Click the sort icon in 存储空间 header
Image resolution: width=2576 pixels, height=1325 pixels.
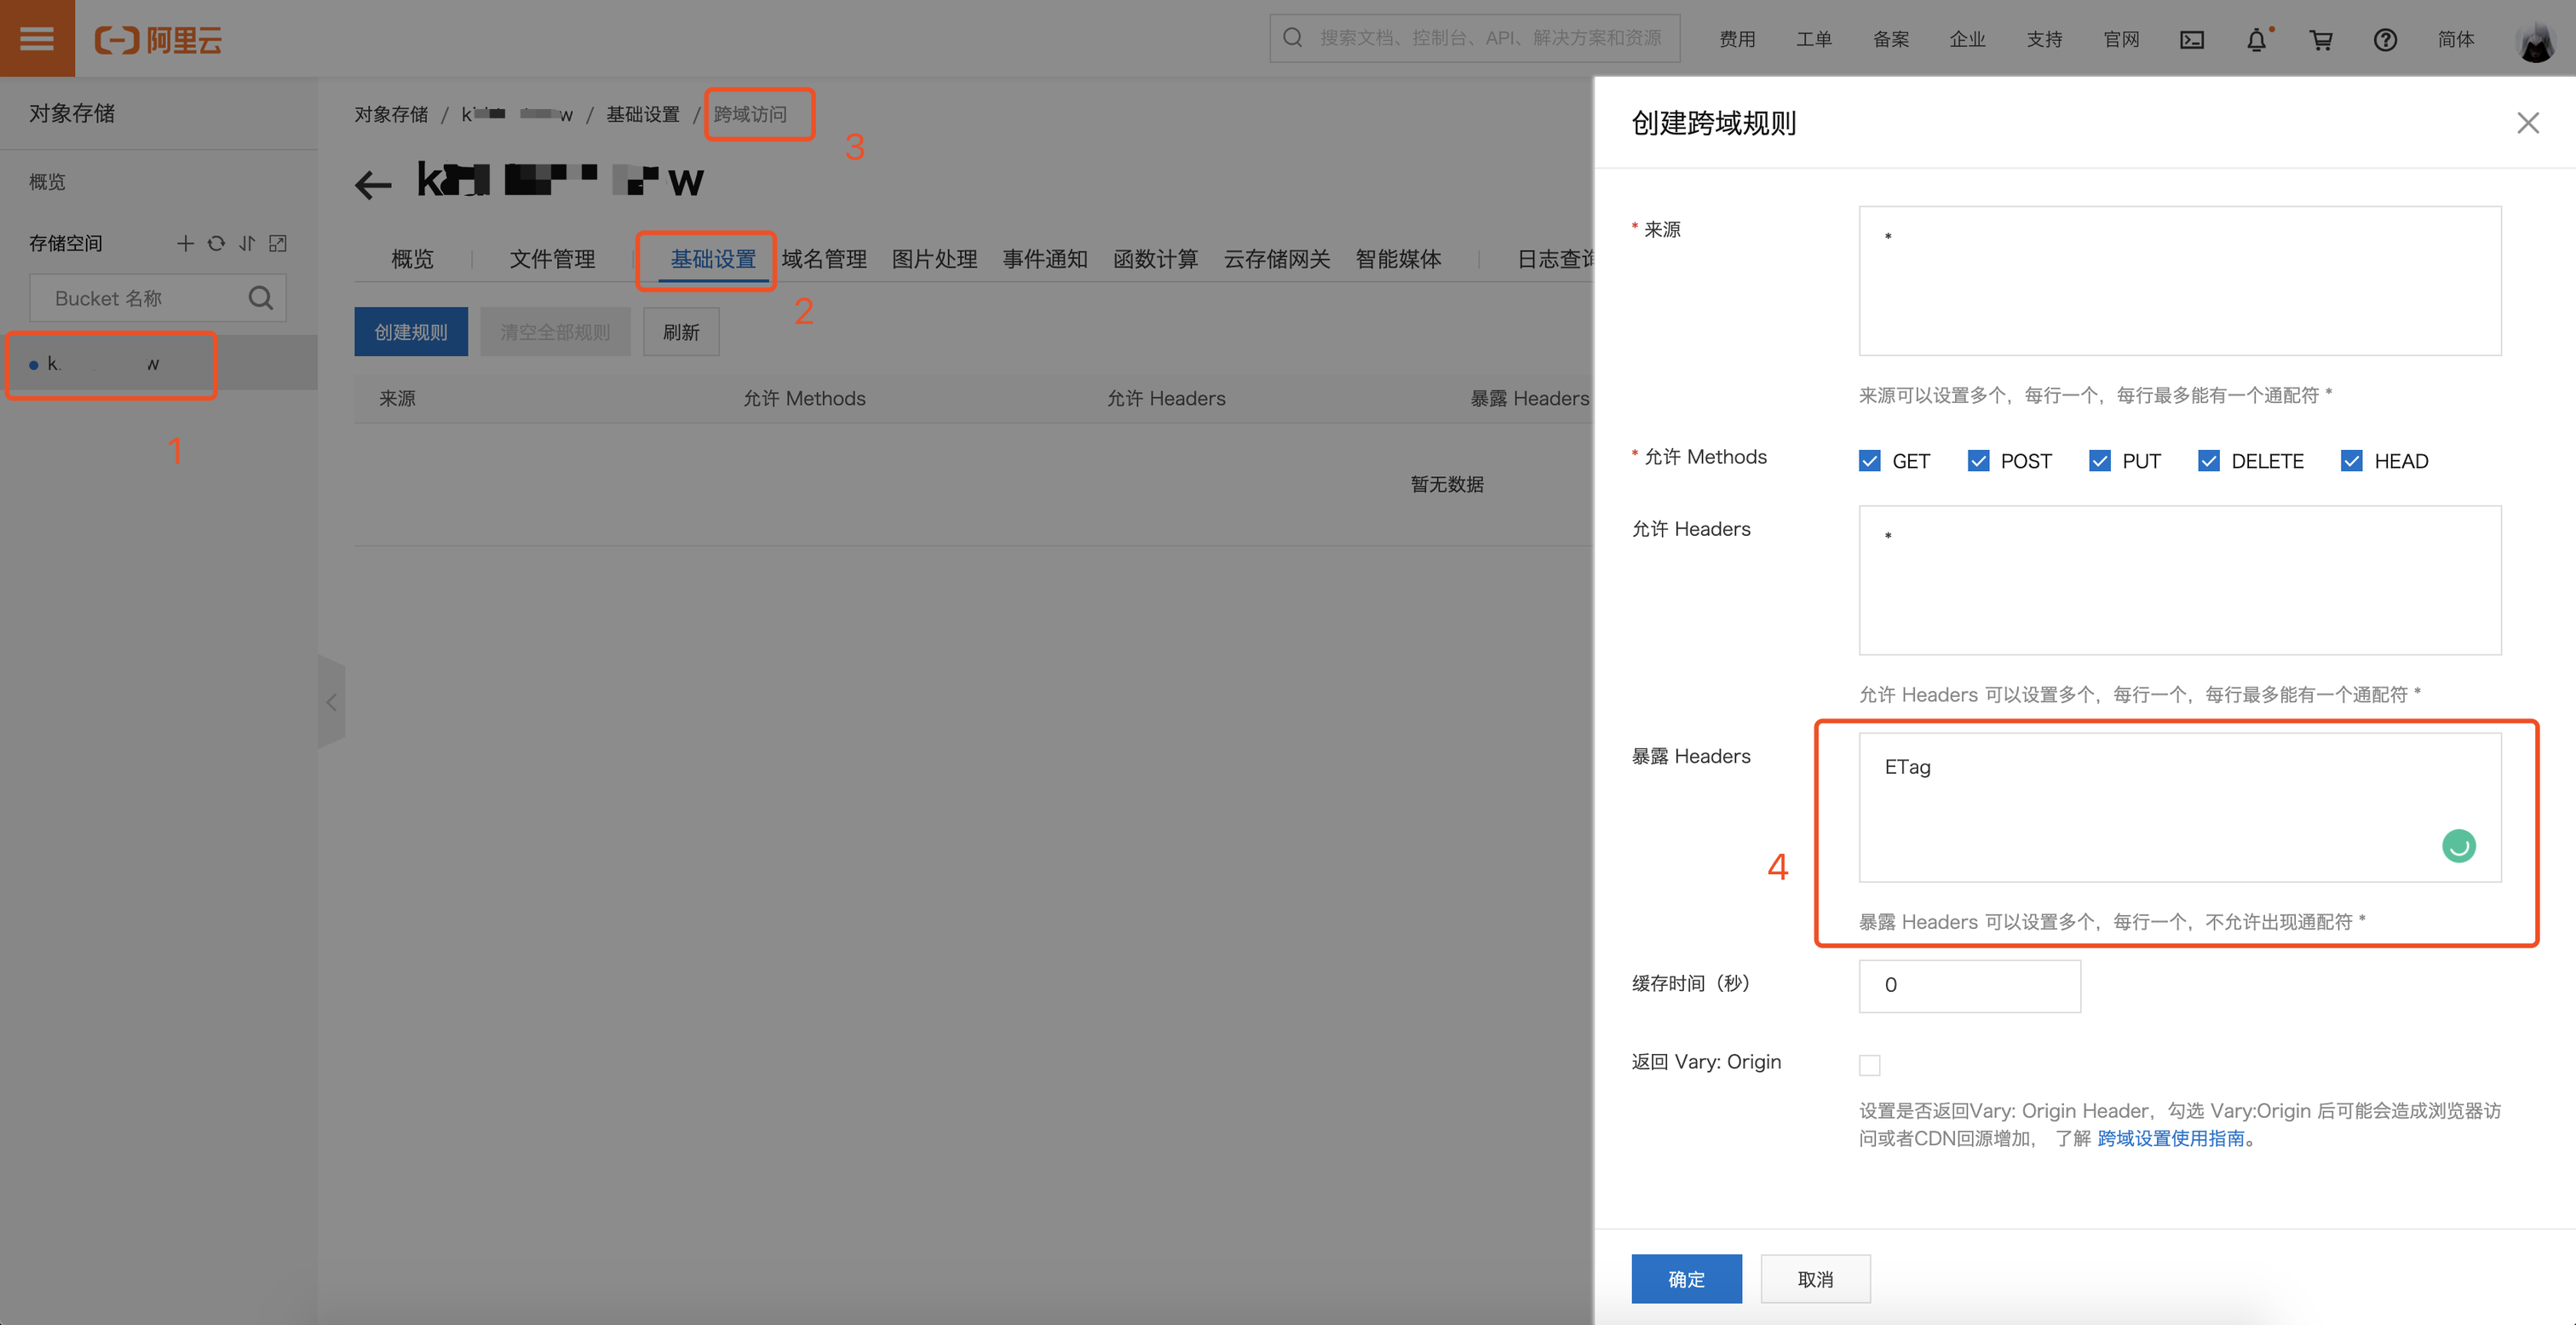coord(247,243)
